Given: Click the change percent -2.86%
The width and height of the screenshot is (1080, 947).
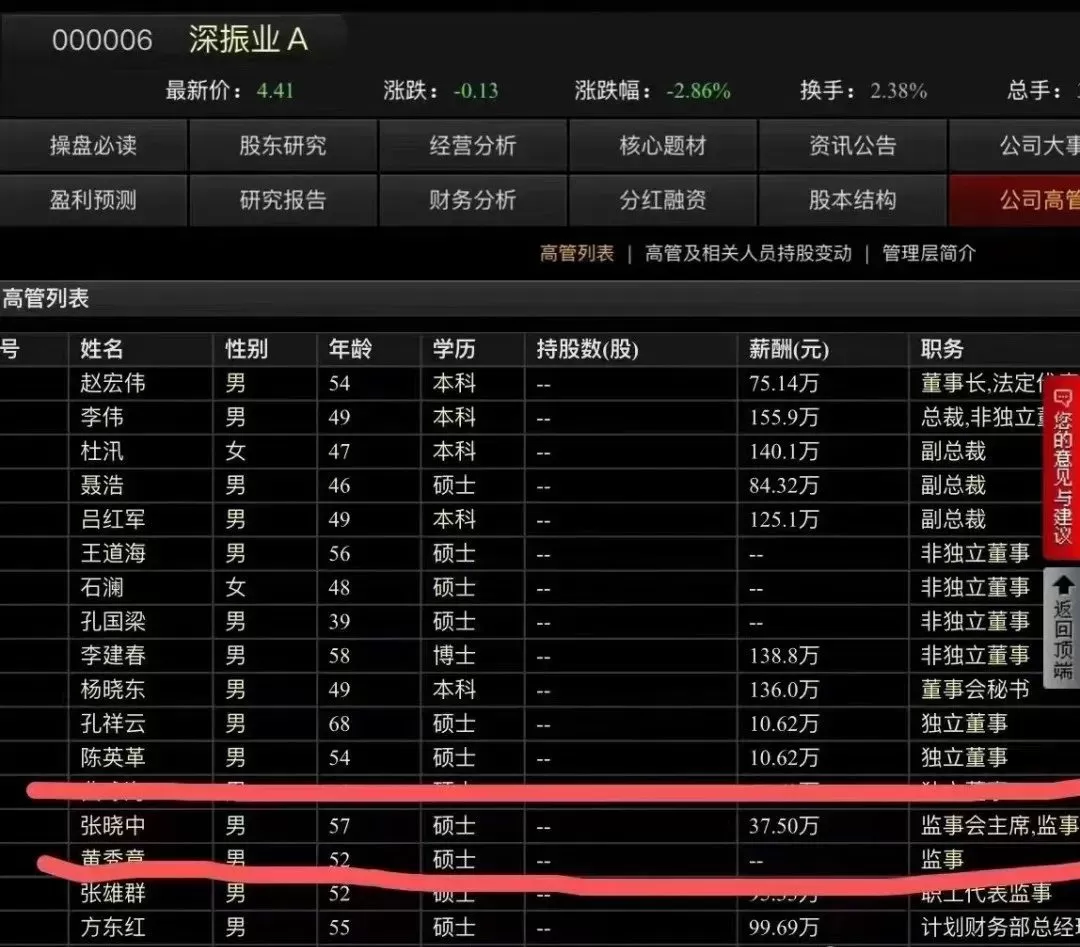Looking at the screenshot, I should click(x=698, y=90).
